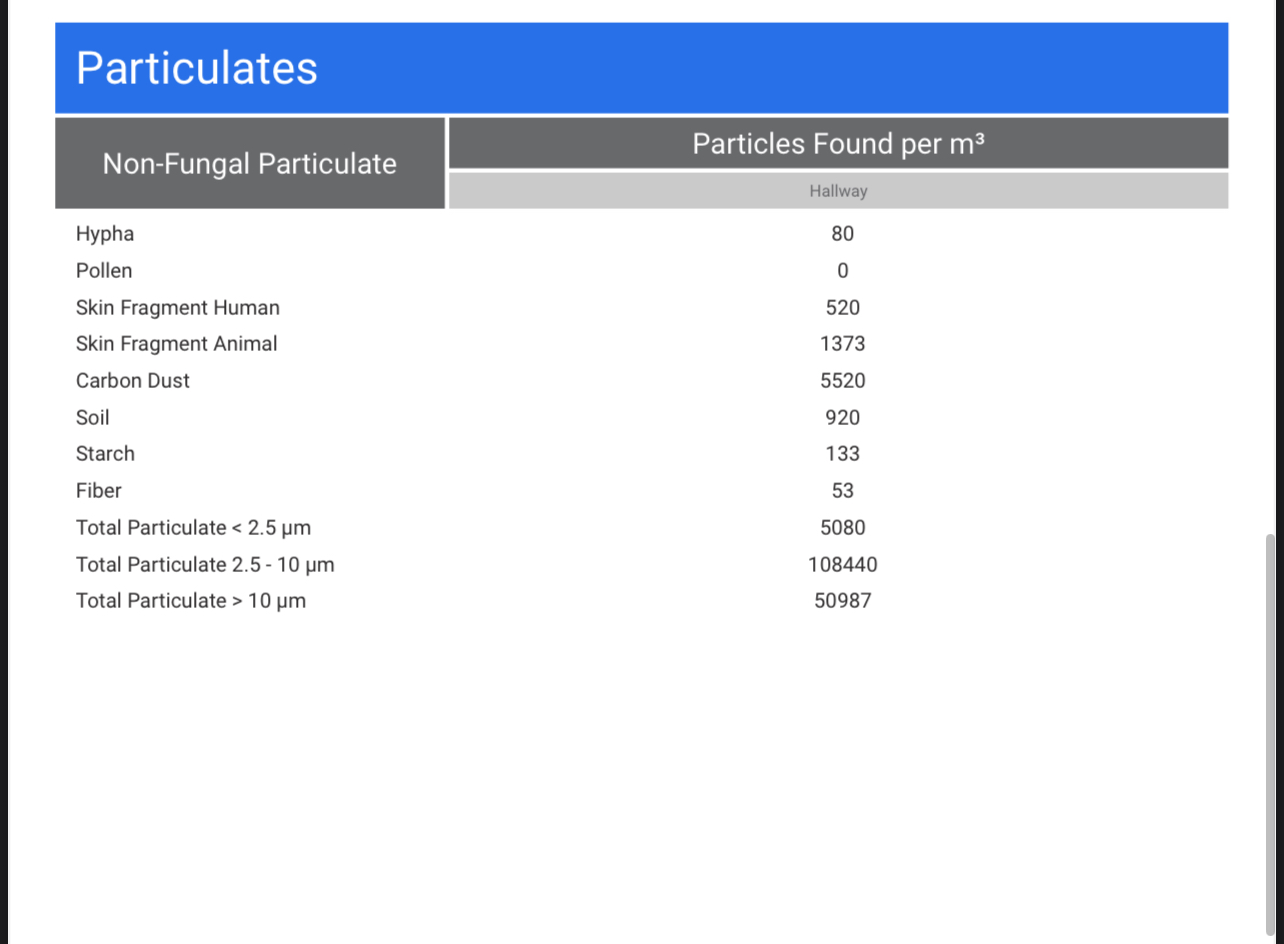Click the Carbon Dust value 5520
1284x944 pixels.
843,381
